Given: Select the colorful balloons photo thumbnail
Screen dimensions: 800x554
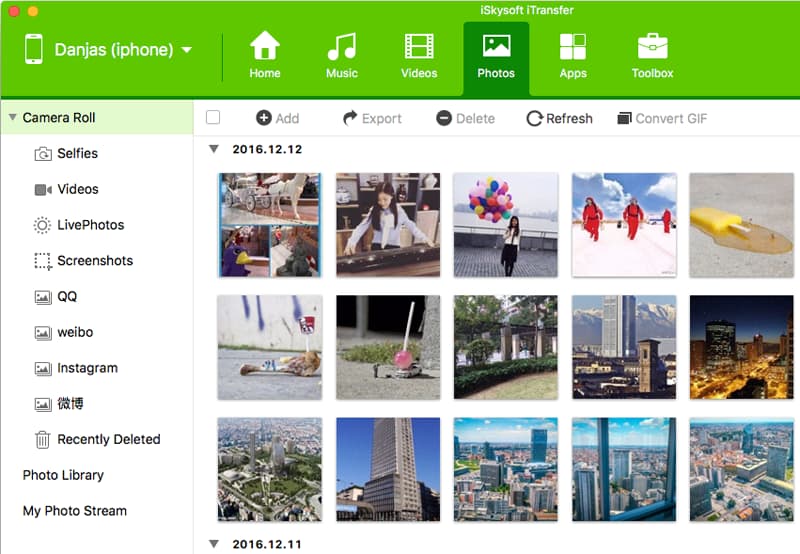Looking at the screenshot, I should (x=505, y=224).
